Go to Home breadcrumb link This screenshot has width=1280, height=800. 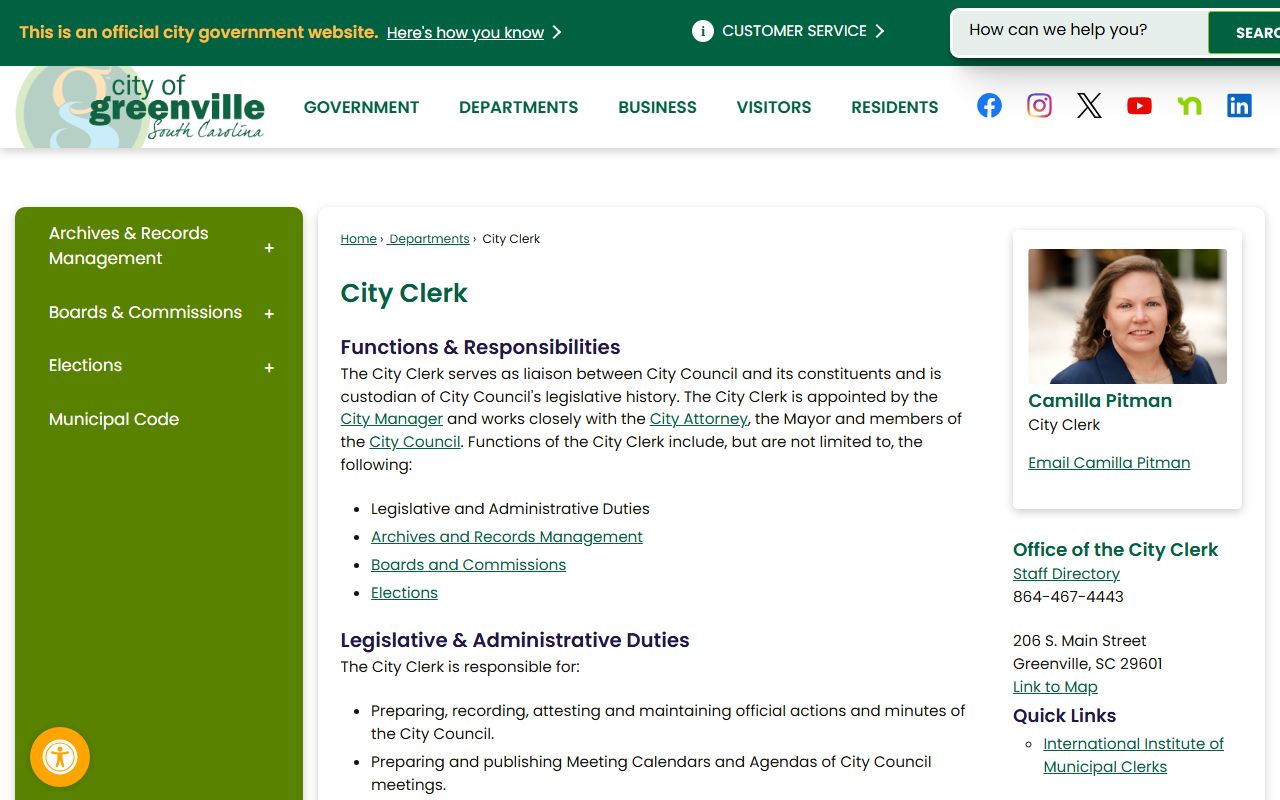pyautogui.click(x=358, y=239)
